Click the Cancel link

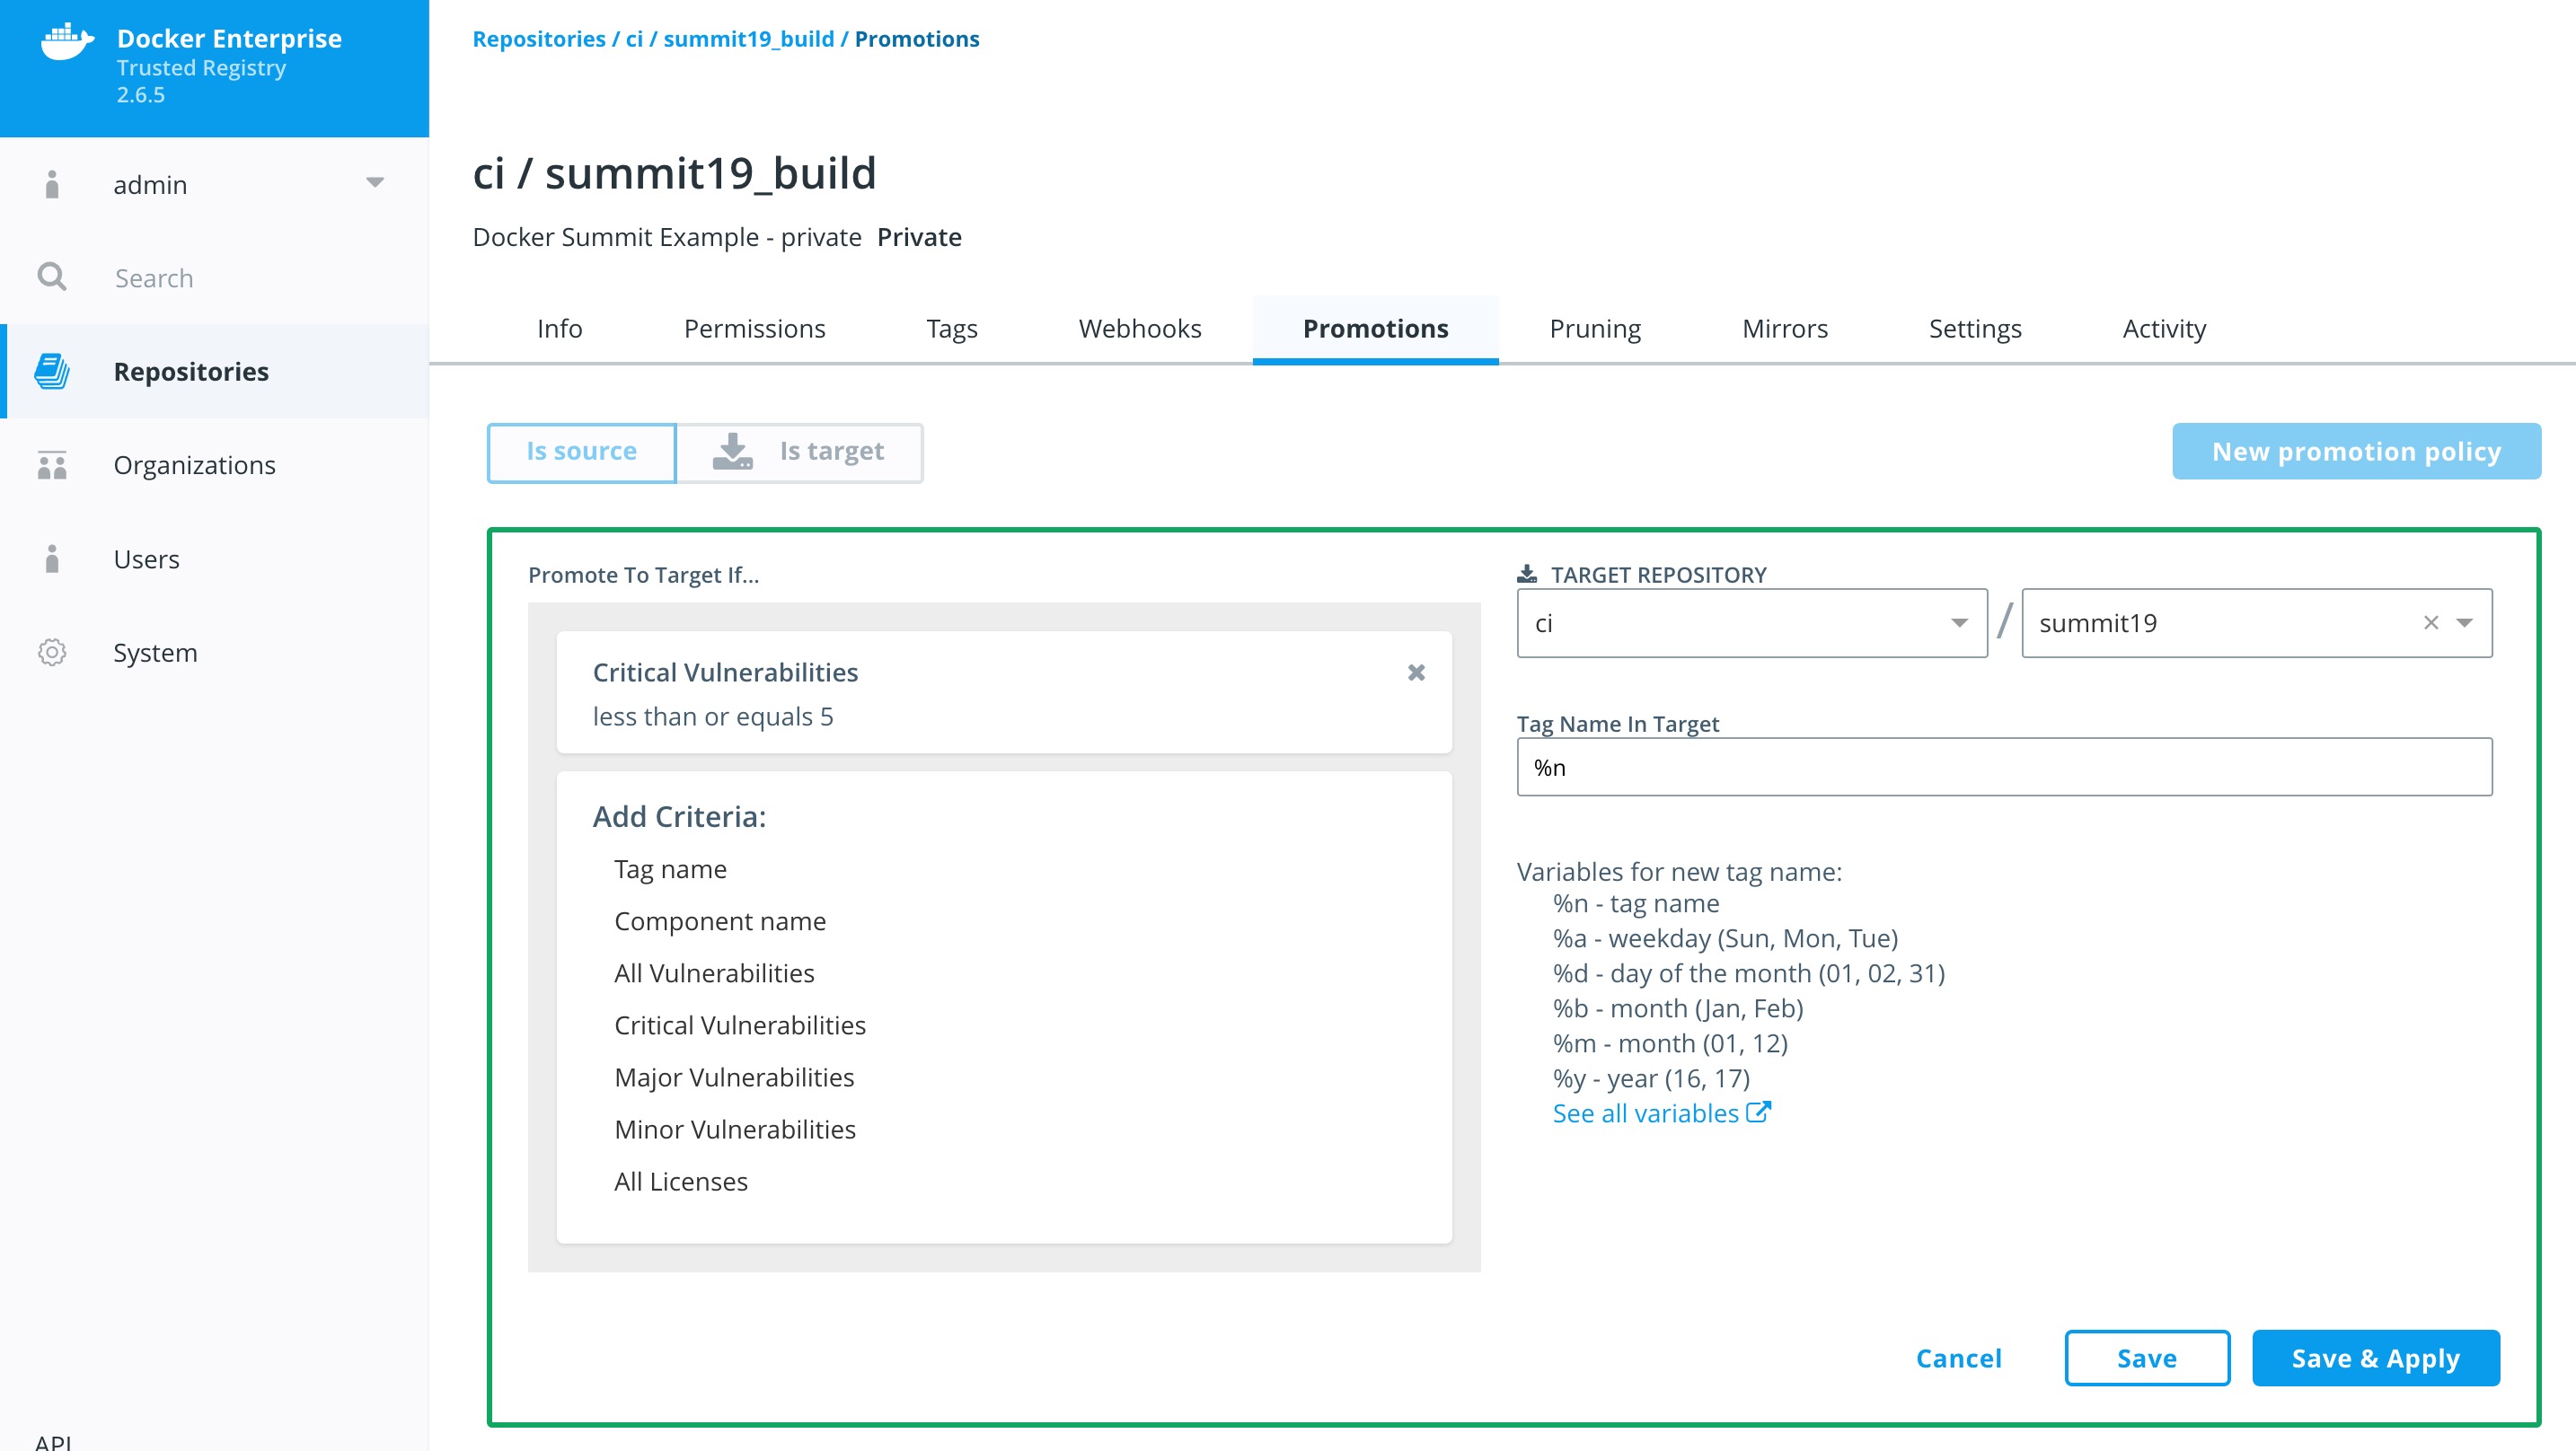pos(1958,1358)
